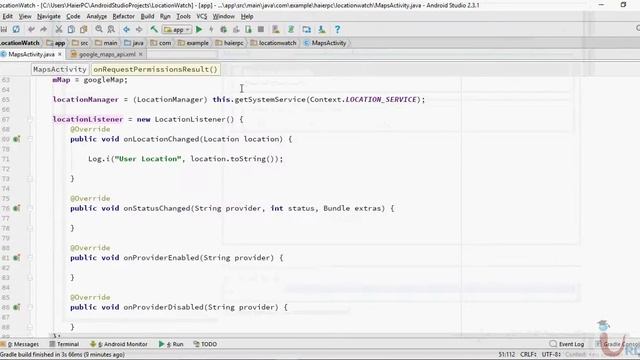The image size is (640, 360).
Task: Open the TODO tool window
Action: 205,344
